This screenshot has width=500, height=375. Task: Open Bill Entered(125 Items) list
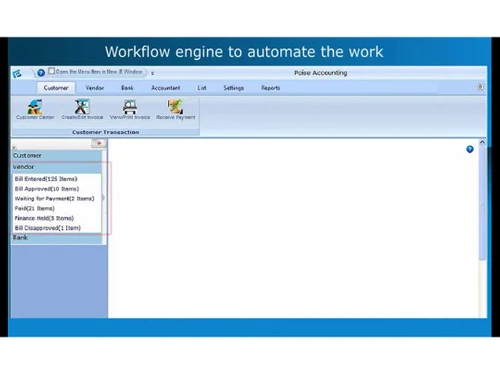pyautogui.click(x=46, y=179)
